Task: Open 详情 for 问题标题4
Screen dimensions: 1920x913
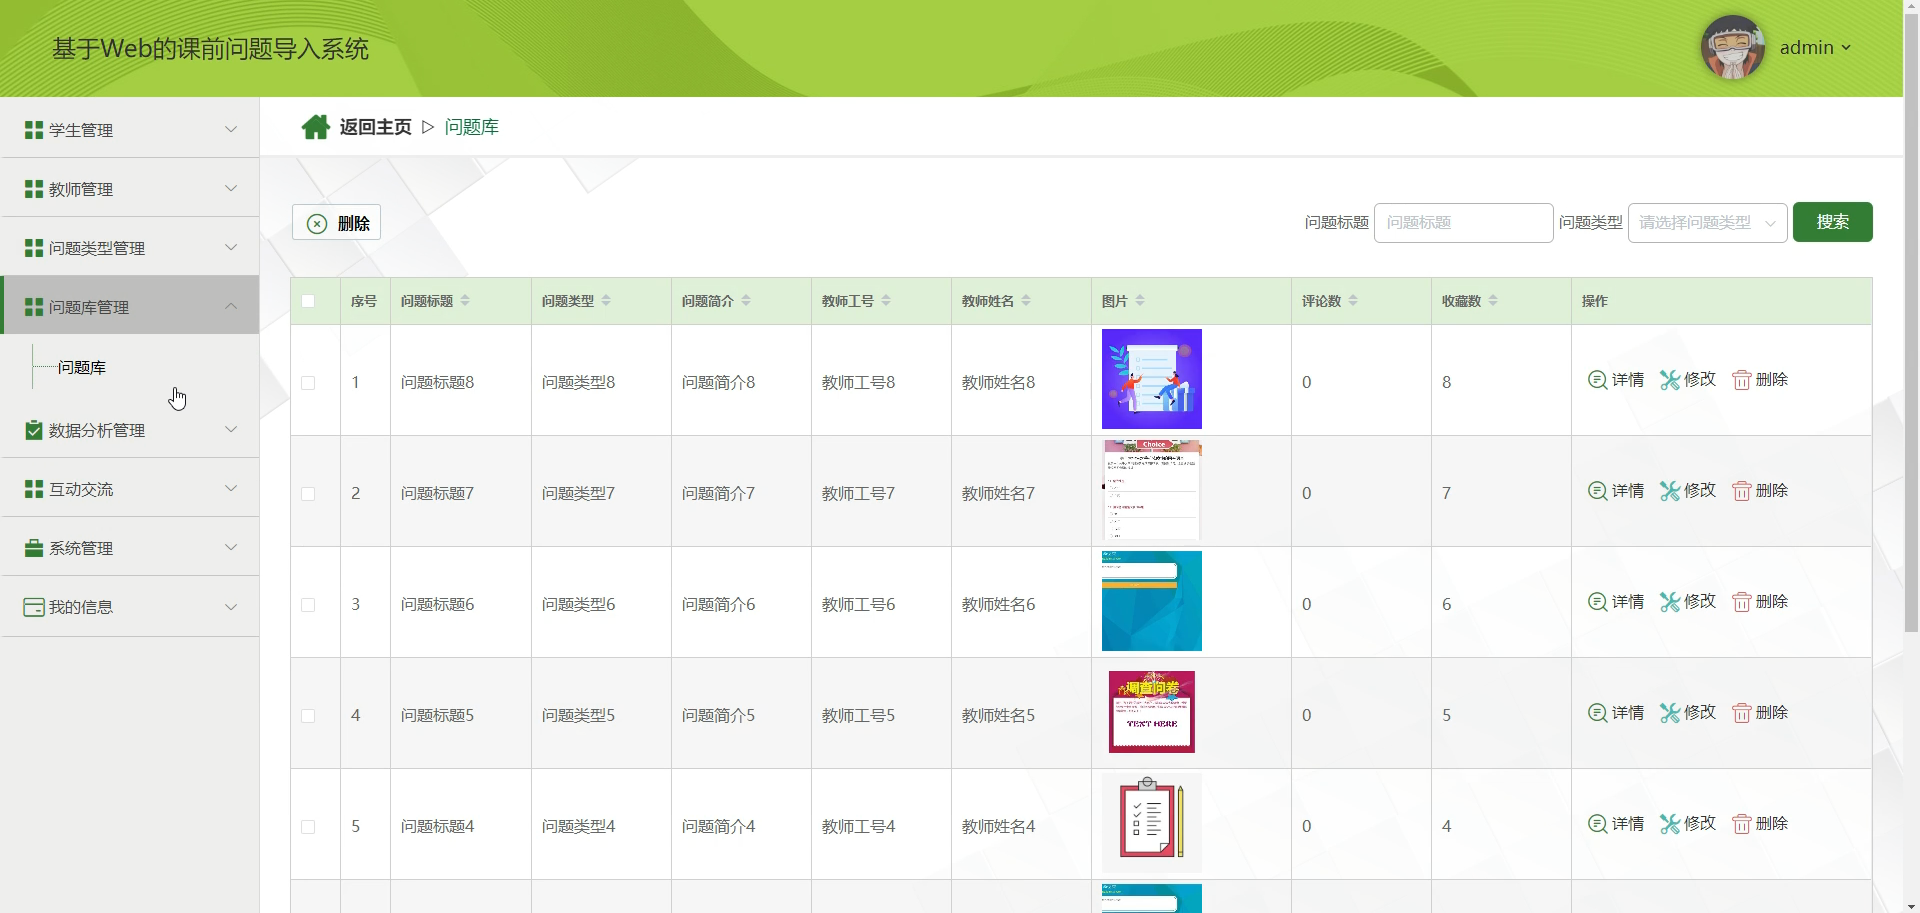Action: (x=1616, y=824)
